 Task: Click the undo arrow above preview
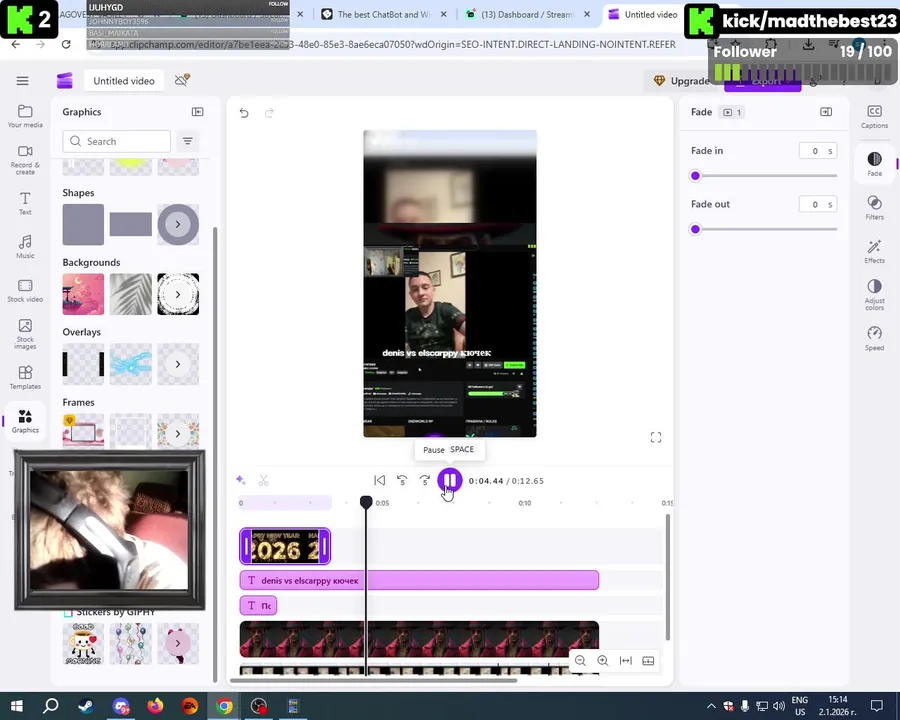[x=244, y=113]
